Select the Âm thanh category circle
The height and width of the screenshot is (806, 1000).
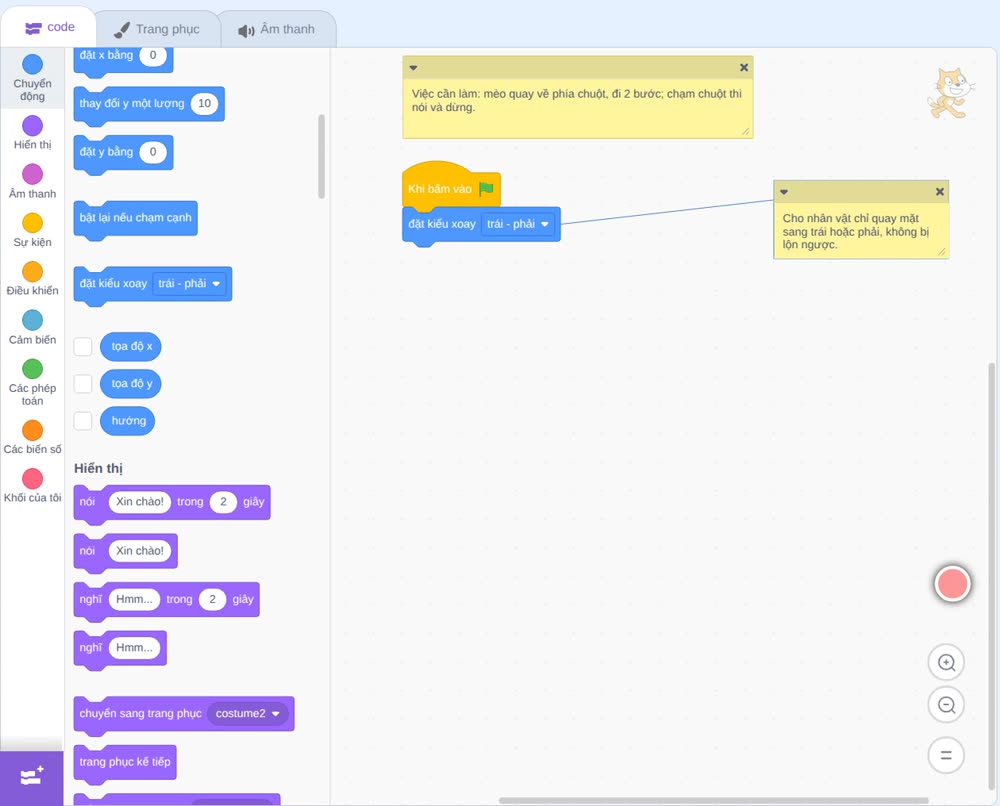click(33, 174)
